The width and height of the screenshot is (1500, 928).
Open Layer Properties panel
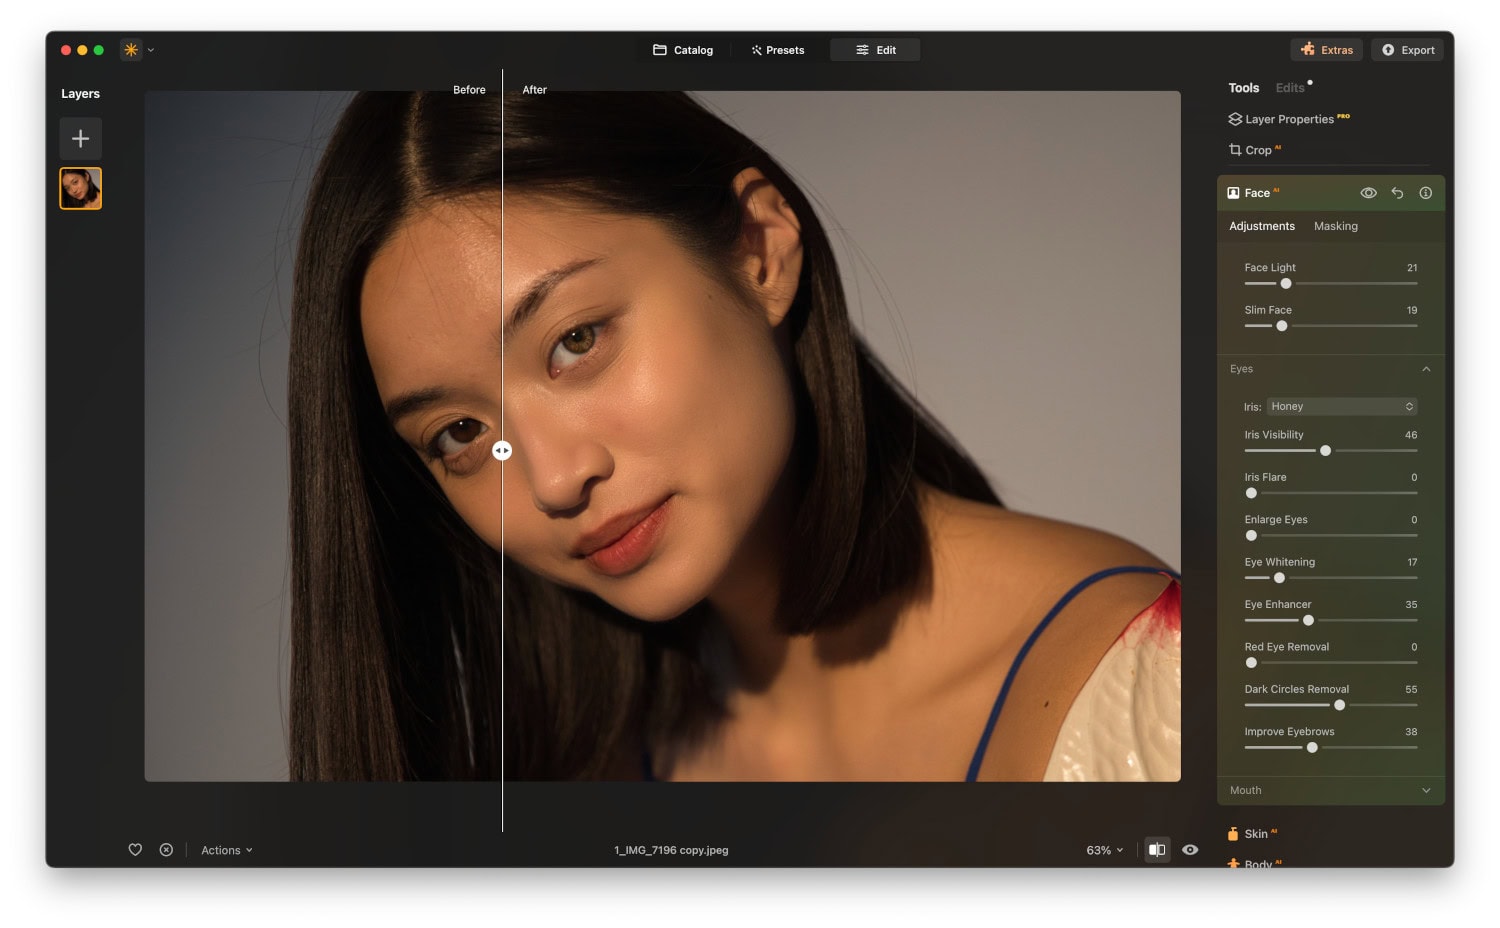[1288, 118]
